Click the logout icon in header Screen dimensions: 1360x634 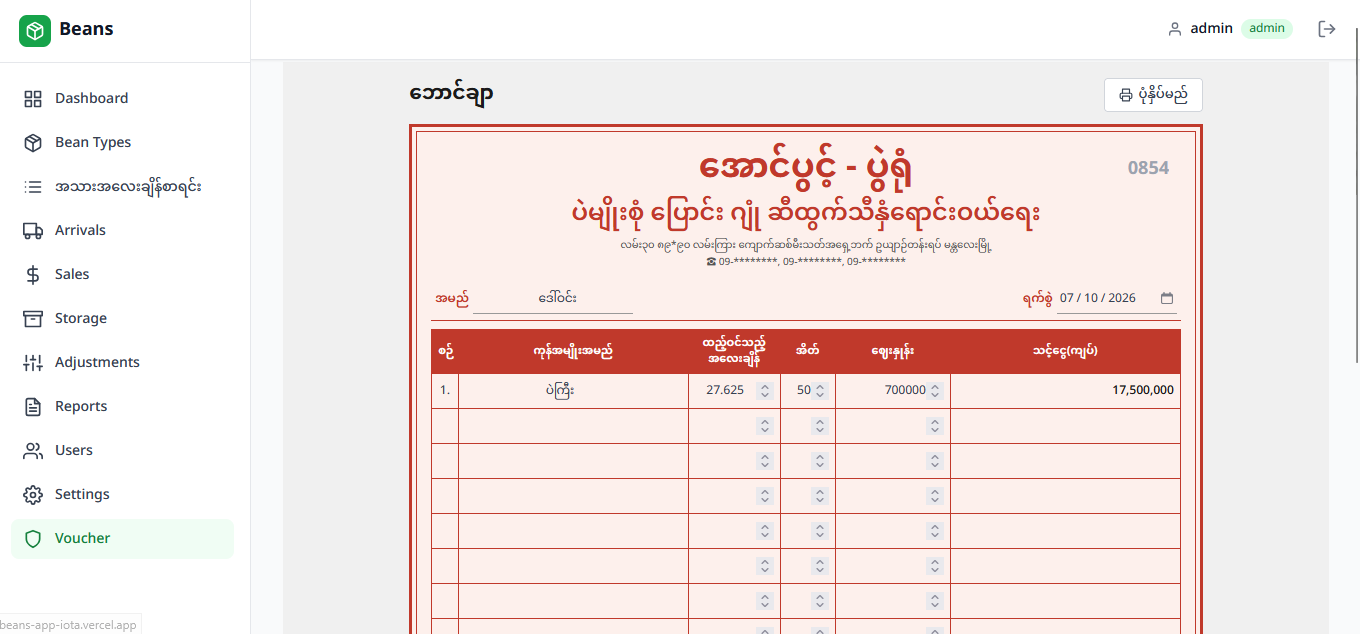point(1327,29)
